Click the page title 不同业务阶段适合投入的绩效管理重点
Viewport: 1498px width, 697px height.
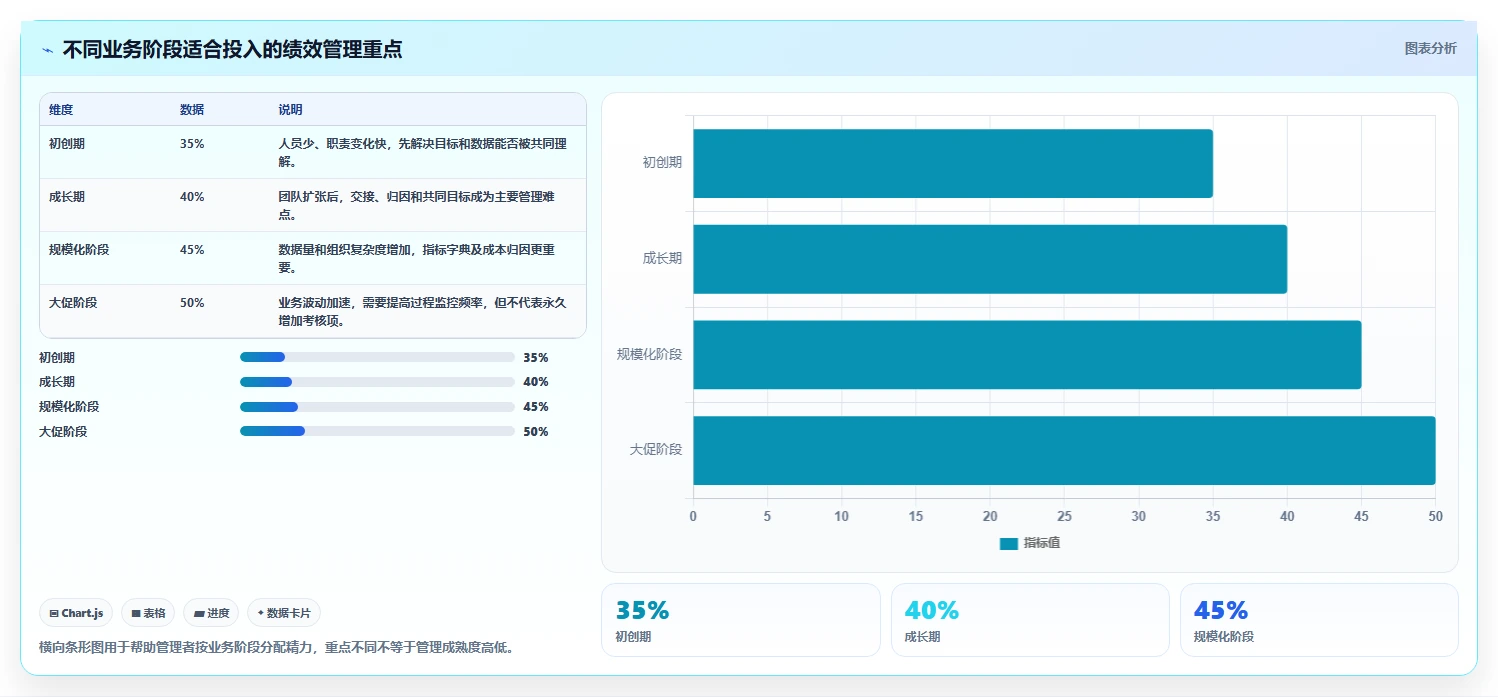(x=232, y=49)
